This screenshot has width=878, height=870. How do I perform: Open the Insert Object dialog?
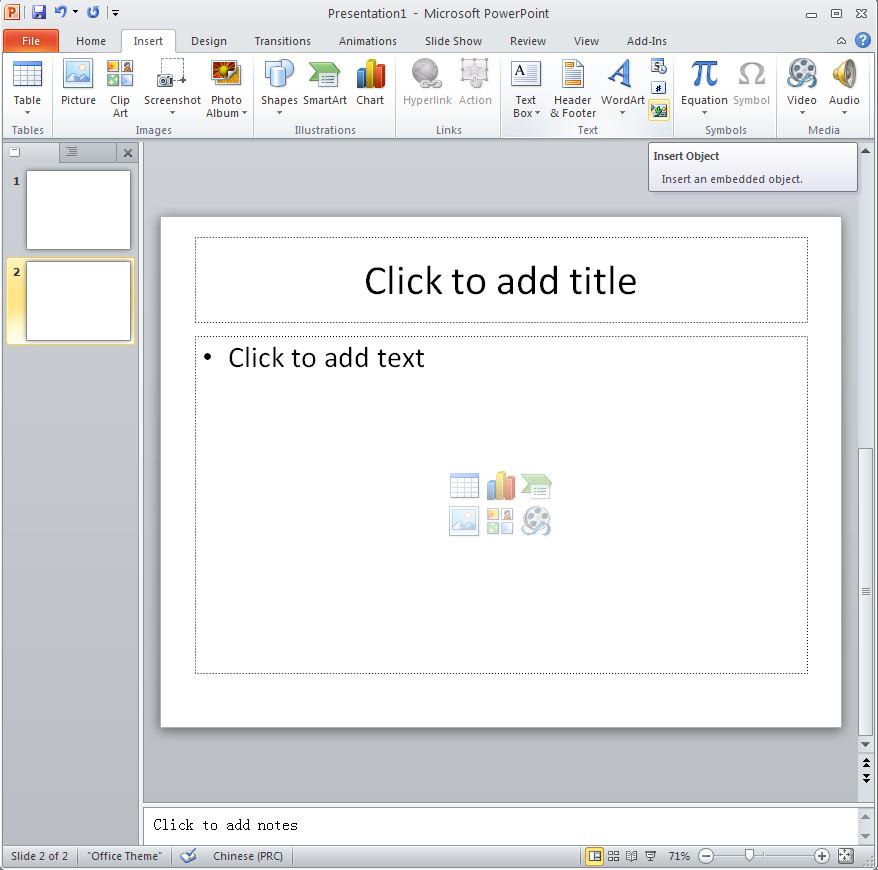(x=658, y=110)
